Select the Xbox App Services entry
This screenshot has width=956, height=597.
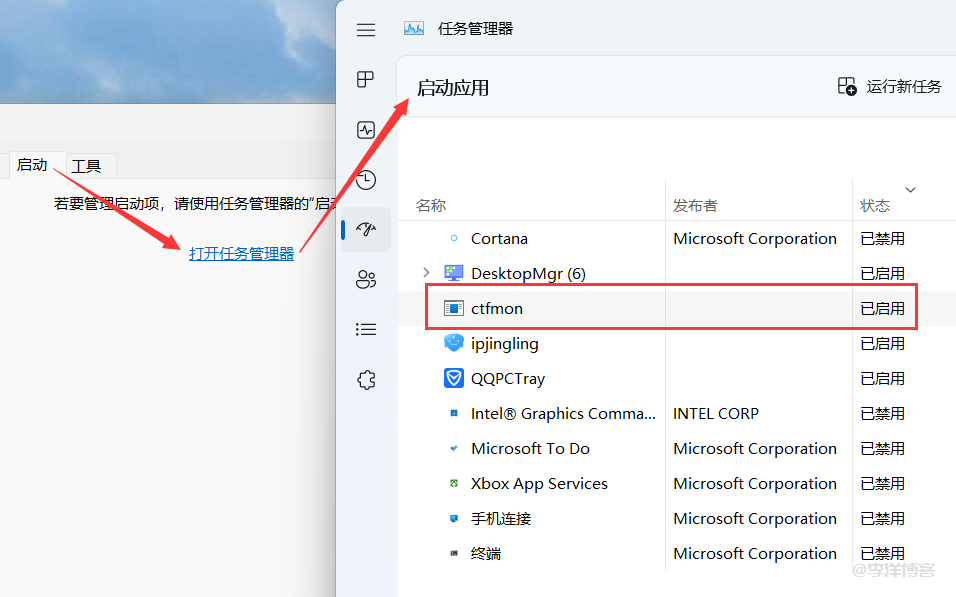tap(539, 483)
